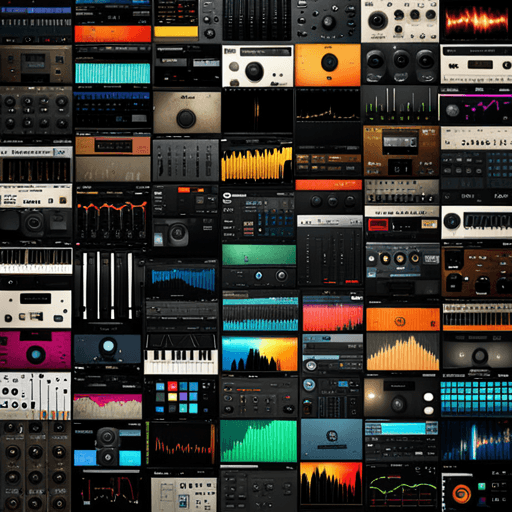
Task: Toggle the lower white oval button
Action: pos(428,410)
